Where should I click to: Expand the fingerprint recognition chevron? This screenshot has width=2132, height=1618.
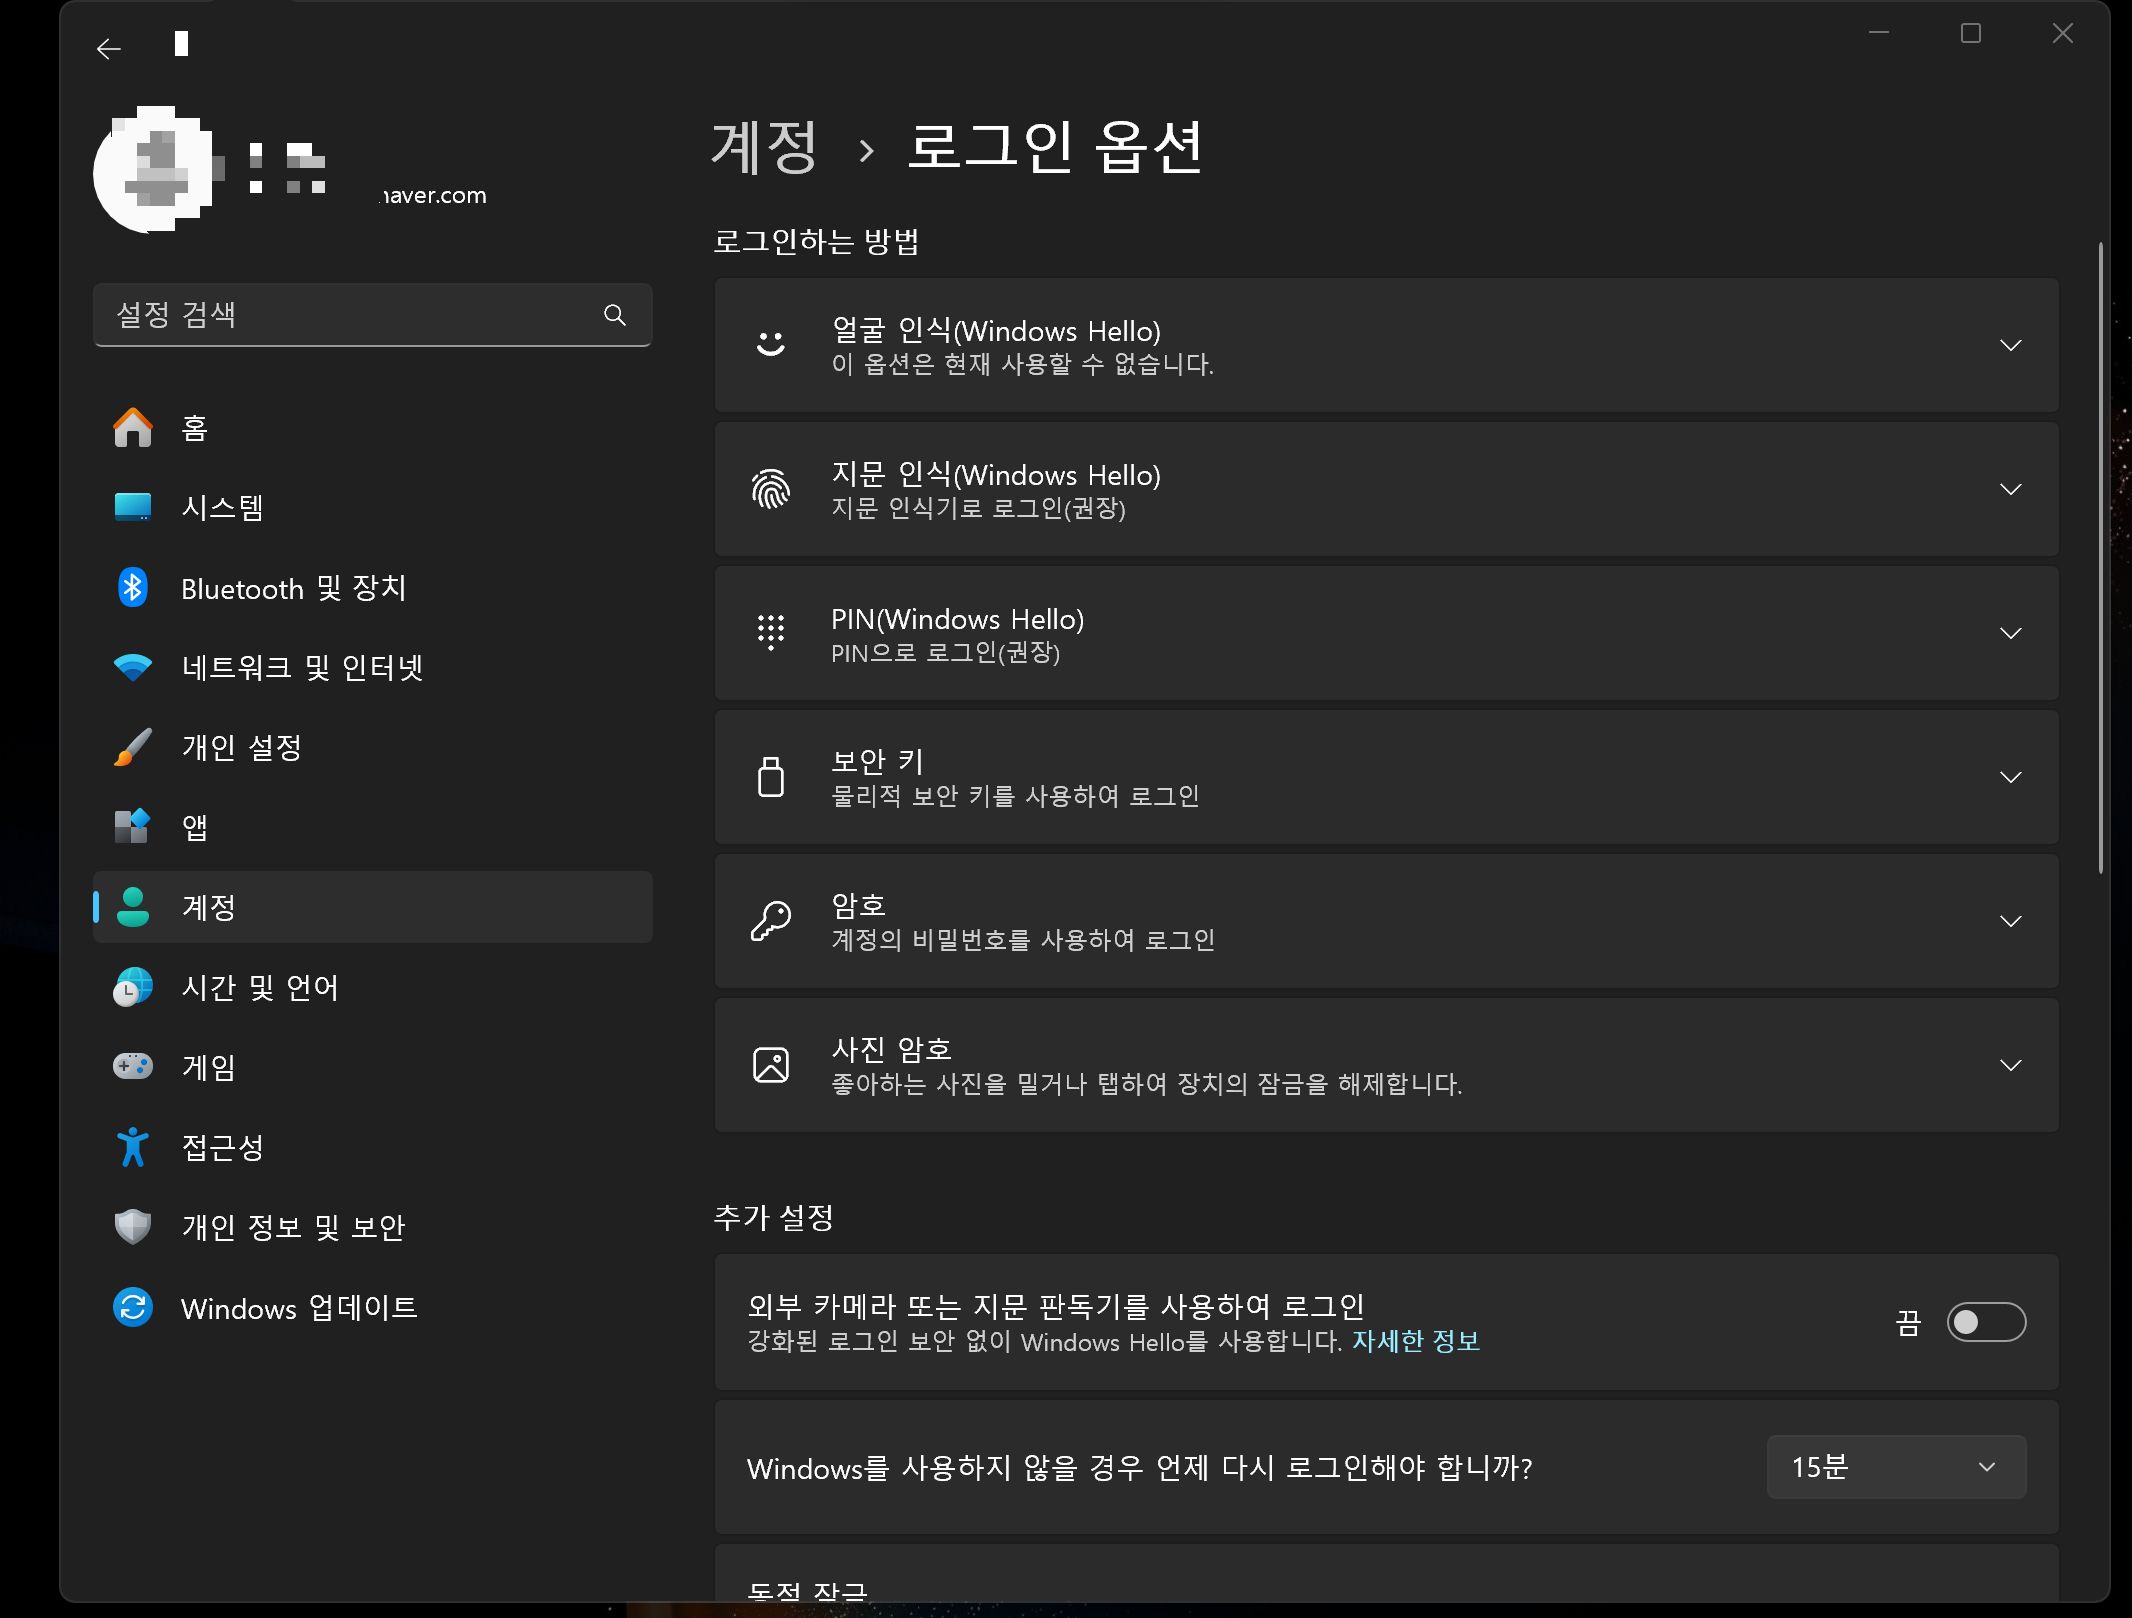[2010, 489]
